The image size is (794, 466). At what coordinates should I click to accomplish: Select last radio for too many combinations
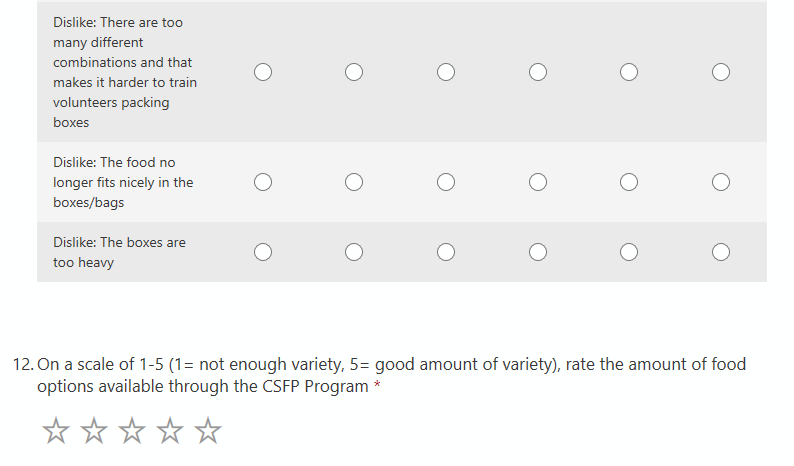tap(721, 72)
